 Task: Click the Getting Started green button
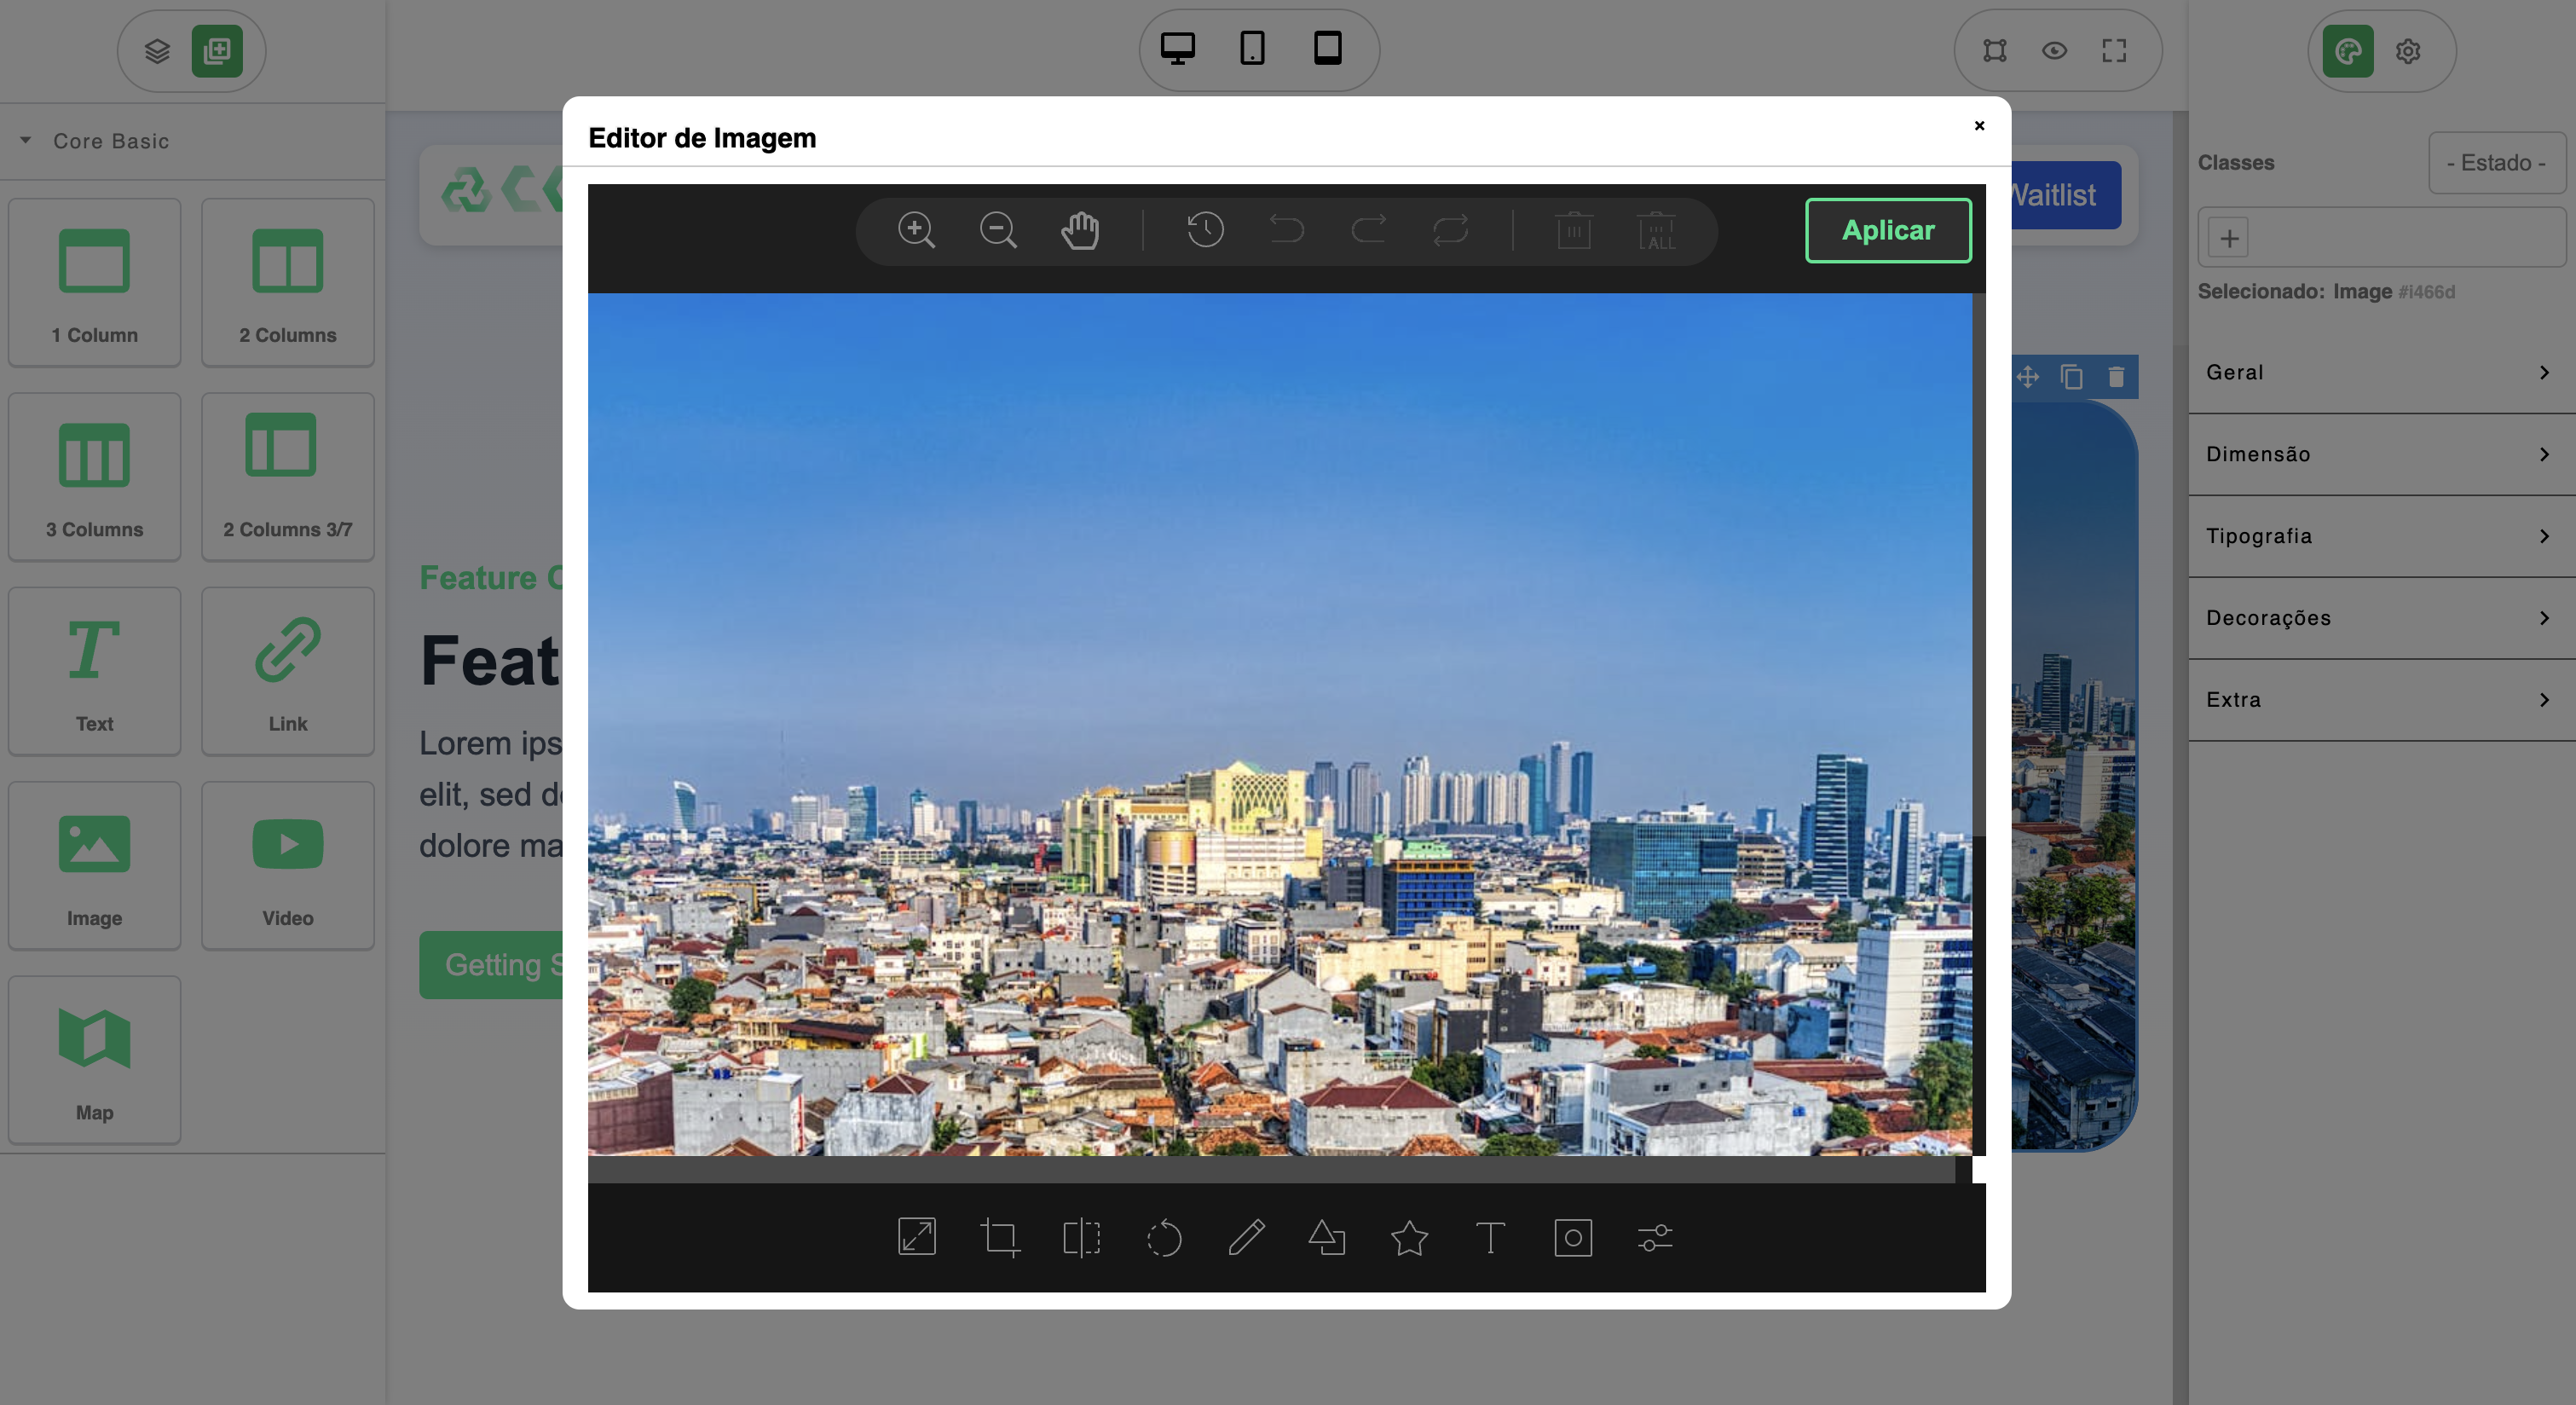click(x=492, y=965)
